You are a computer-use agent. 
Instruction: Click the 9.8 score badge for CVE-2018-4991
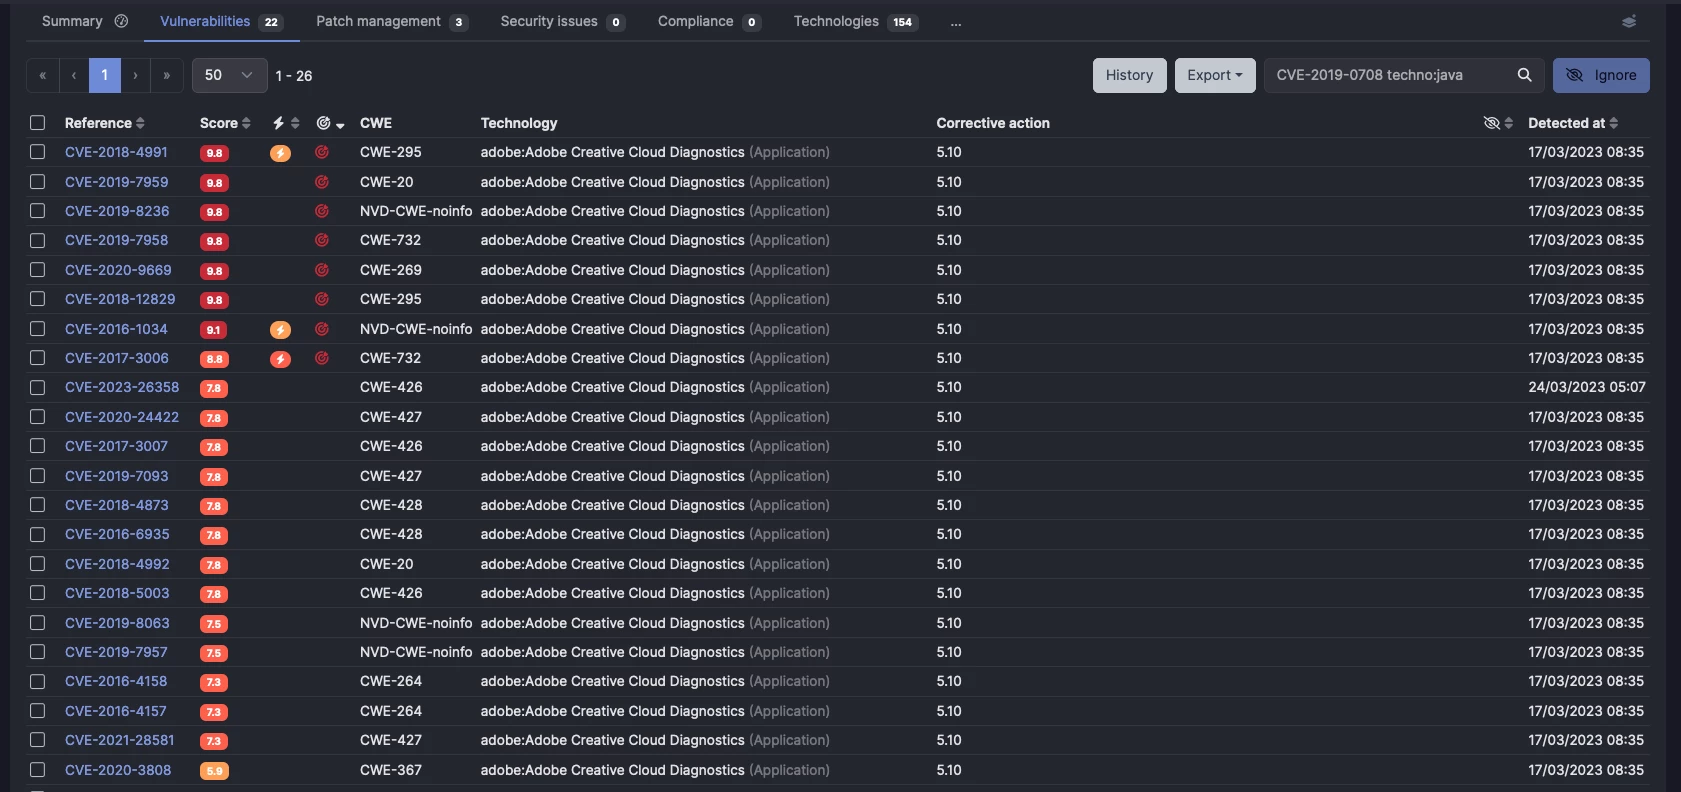click(x=214, y=153)
